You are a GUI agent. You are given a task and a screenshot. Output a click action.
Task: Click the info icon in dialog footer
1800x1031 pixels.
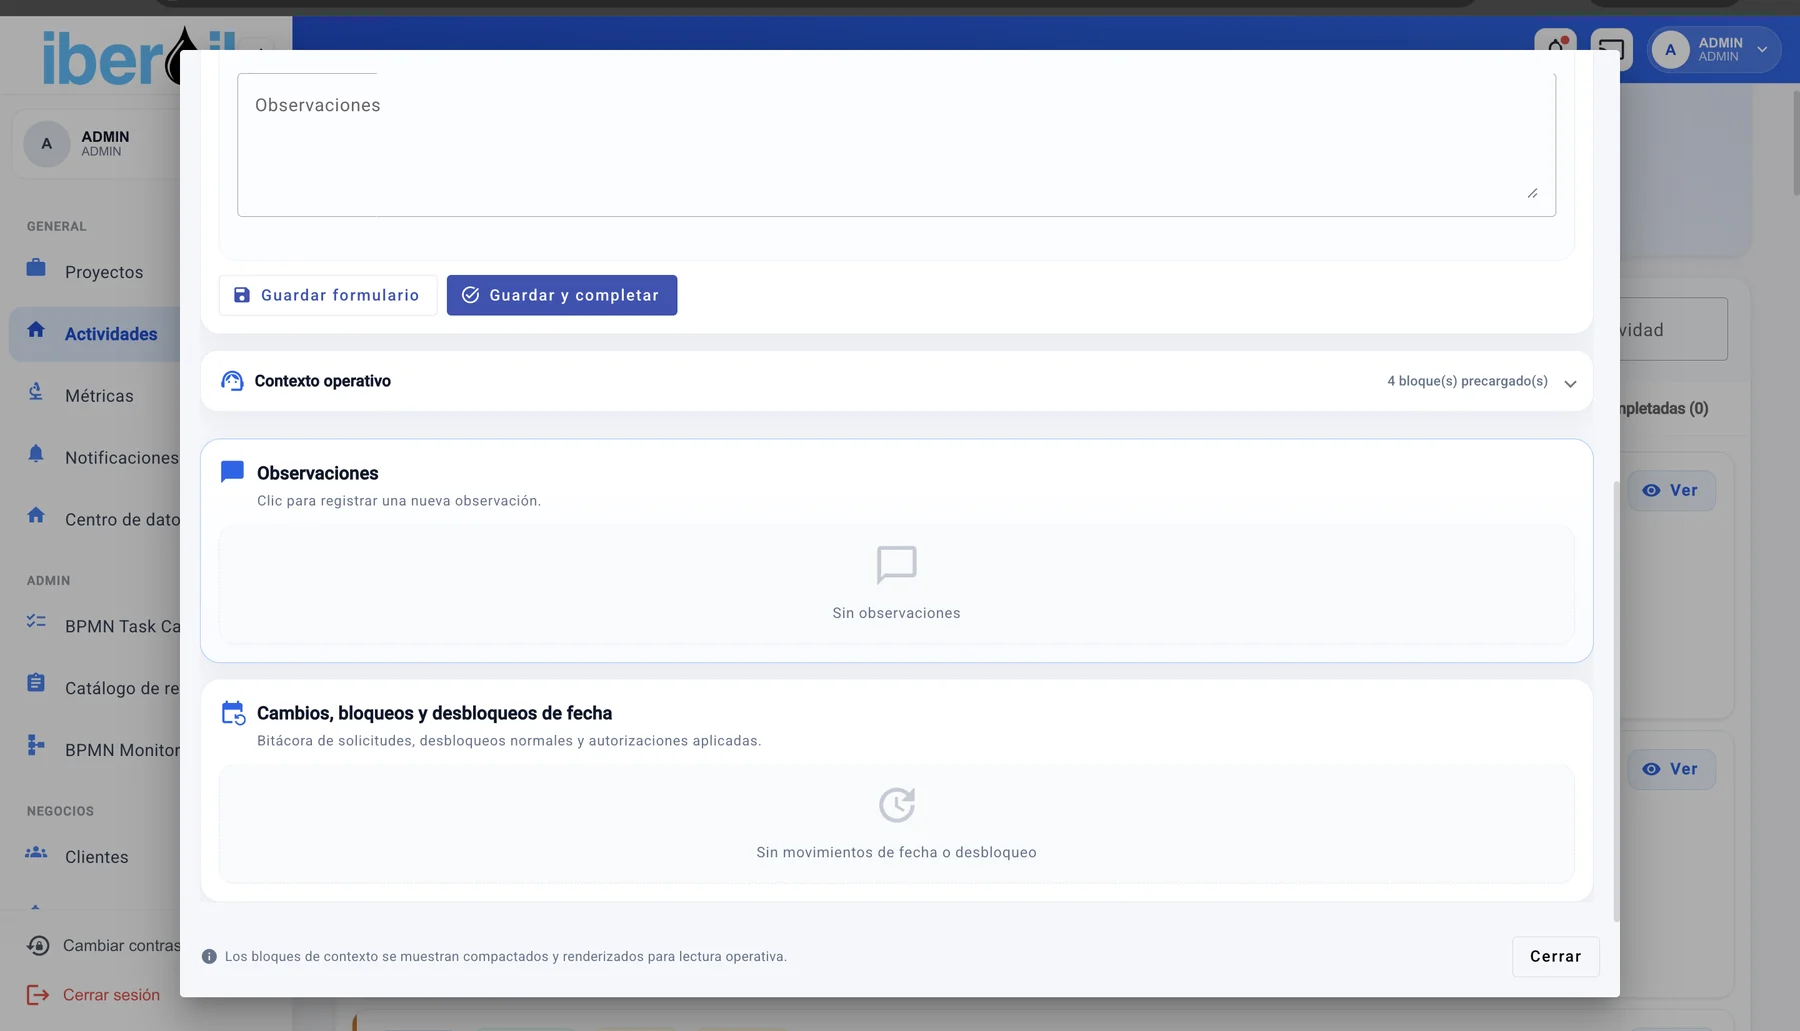tap(209, 957)
